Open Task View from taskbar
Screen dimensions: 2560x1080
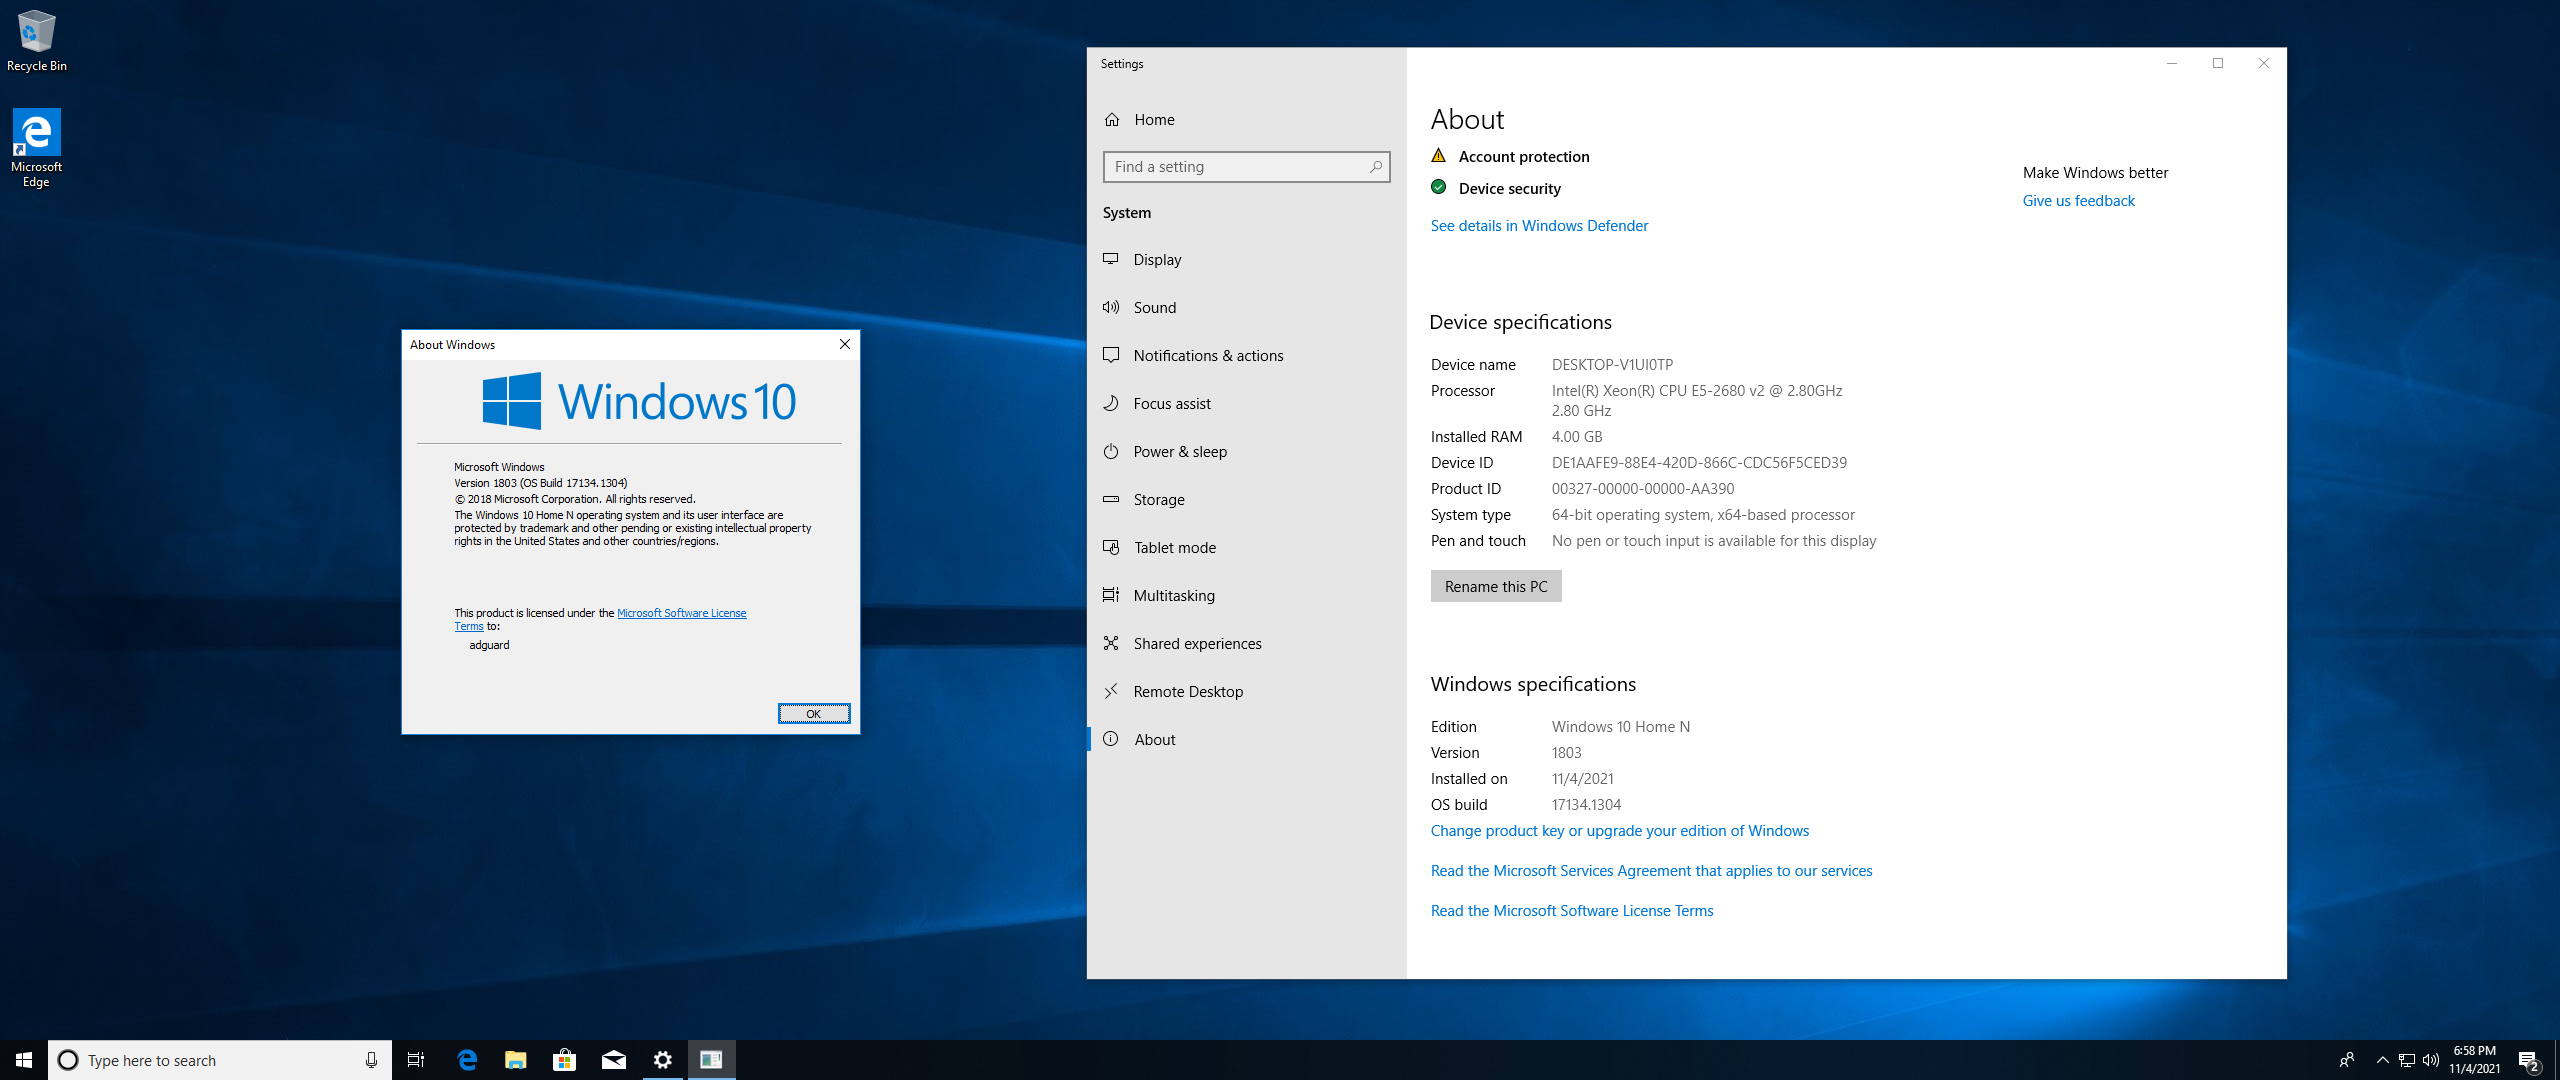[416, 1060]
